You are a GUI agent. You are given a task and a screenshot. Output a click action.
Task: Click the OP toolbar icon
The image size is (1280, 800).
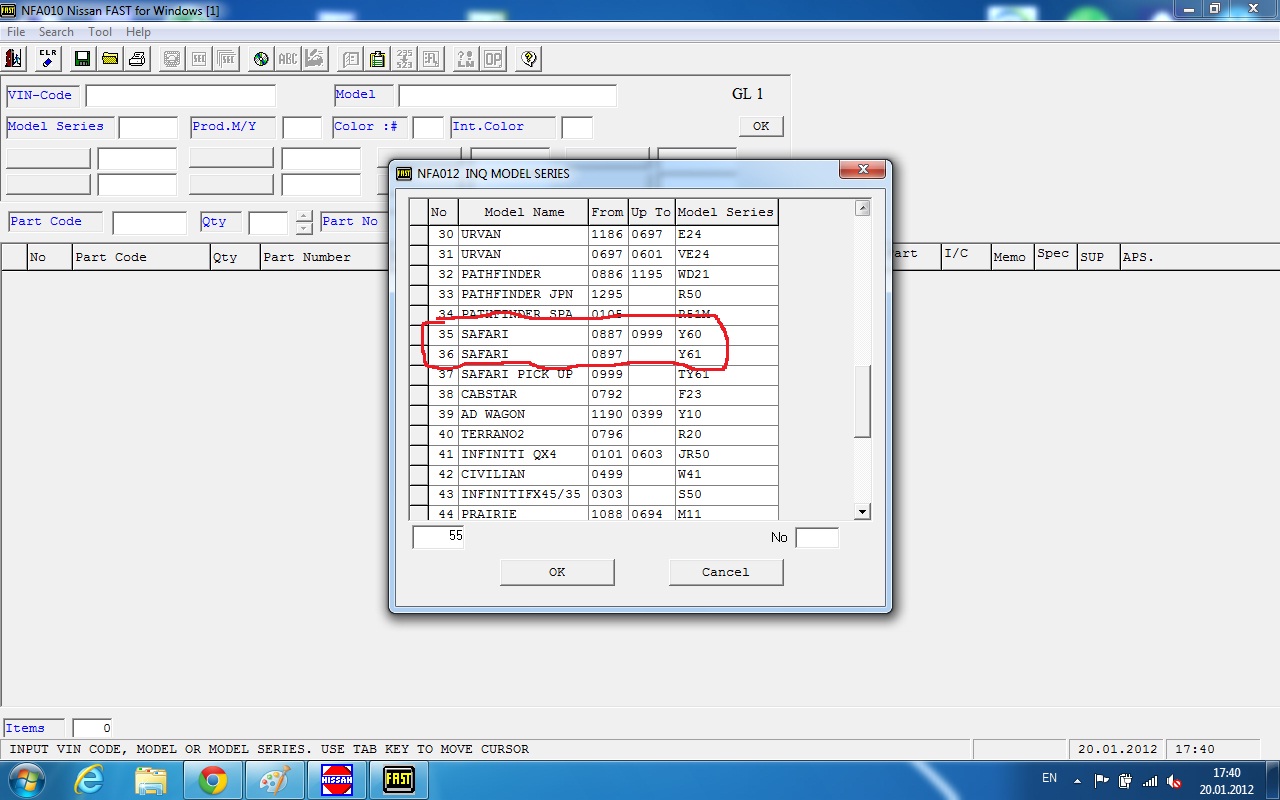click(x=493, y=59)
